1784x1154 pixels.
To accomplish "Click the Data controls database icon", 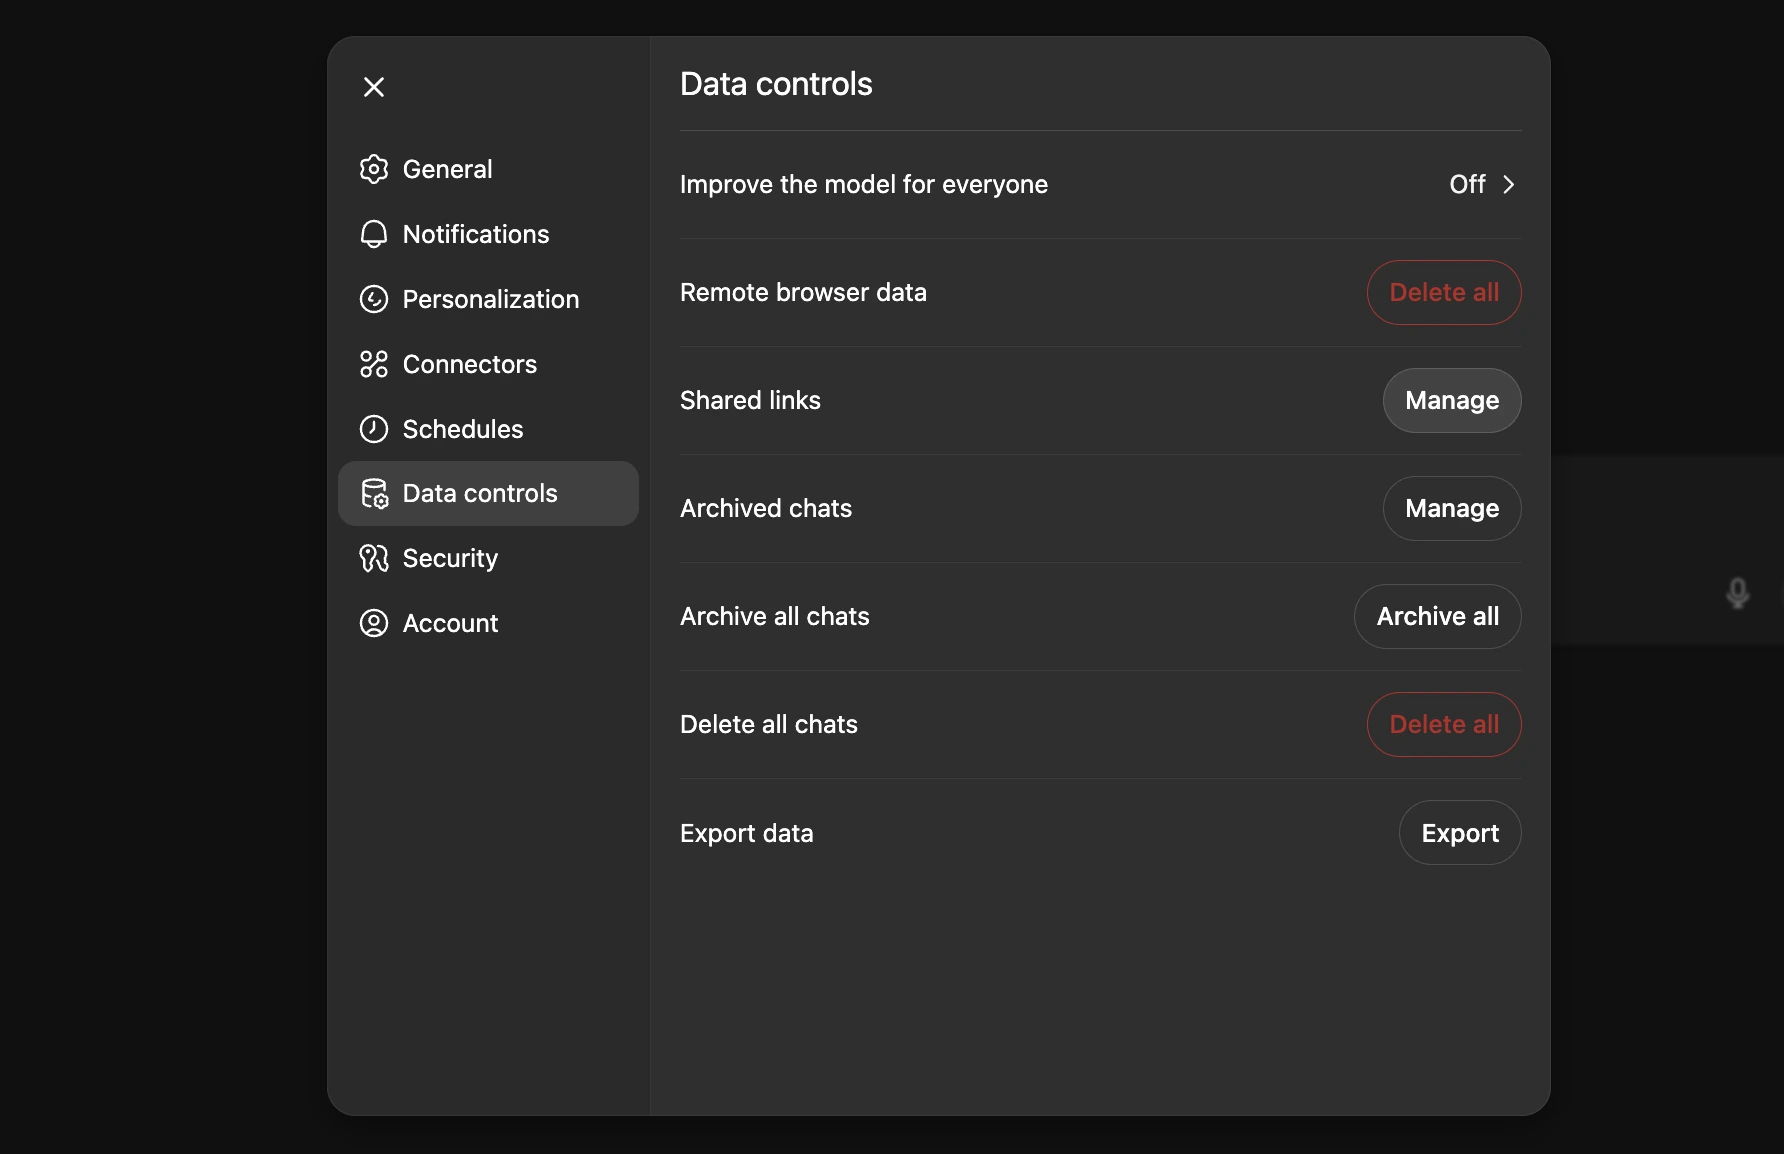I will tap(374, 493).
